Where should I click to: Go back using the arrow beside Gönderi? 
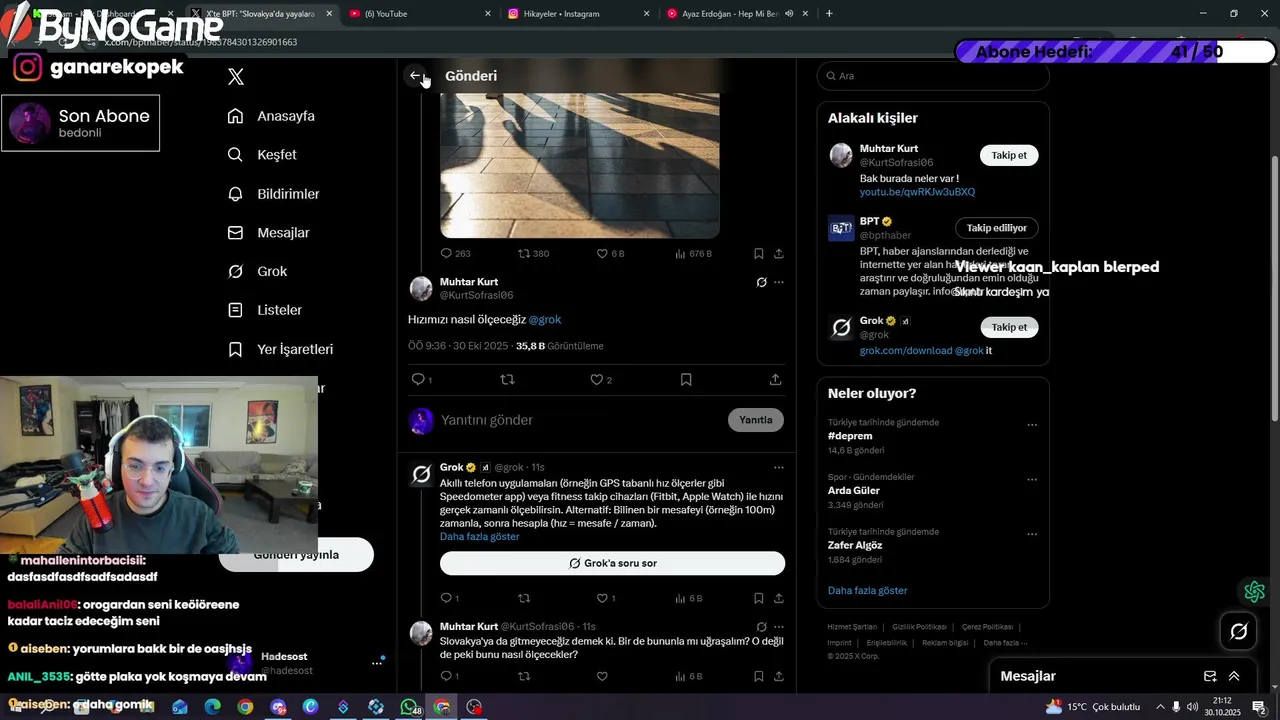click(415, 76)
